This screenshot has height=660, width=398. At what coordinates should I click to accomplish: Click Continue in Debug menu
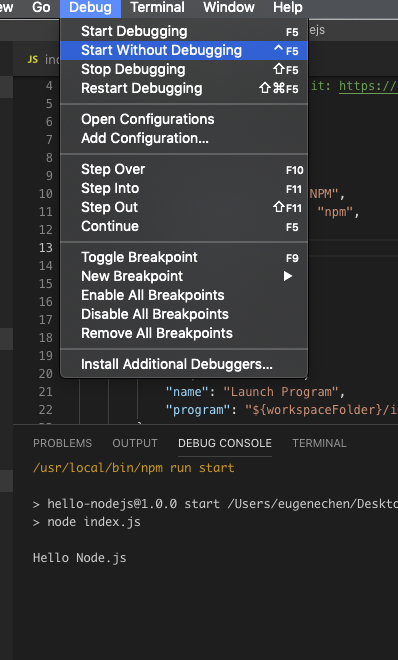(184, 226)
